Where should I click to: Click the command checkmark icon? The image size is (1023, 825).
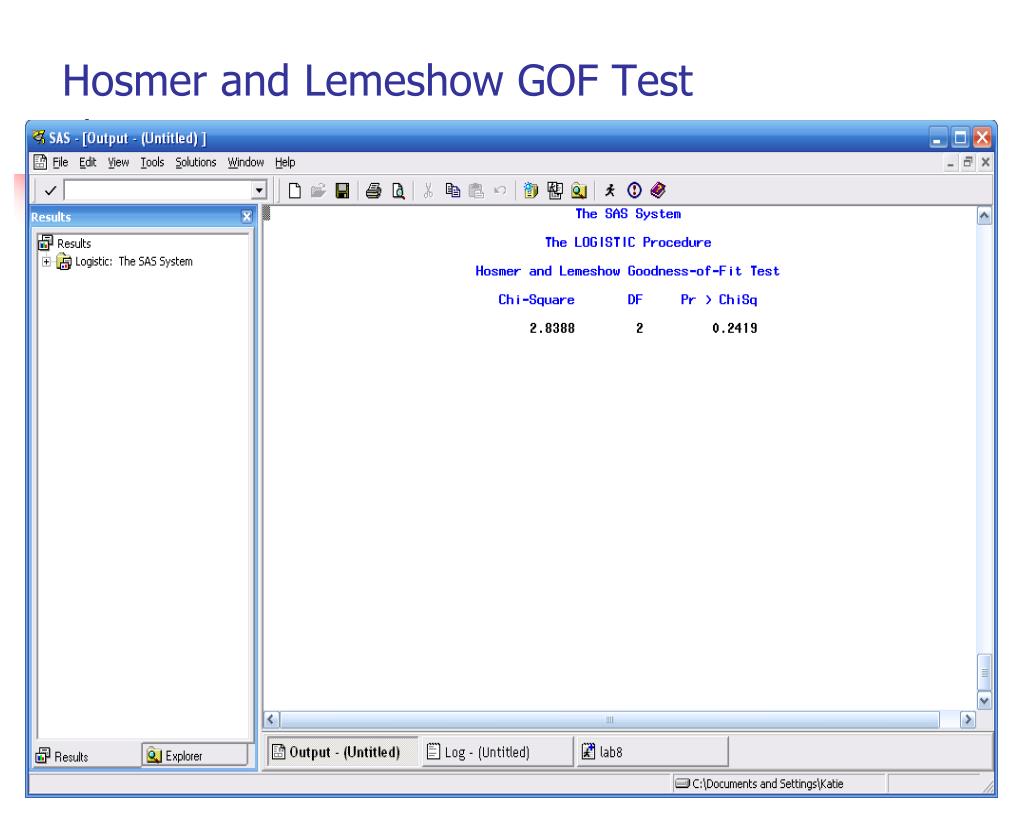click(x=50, y=190)
